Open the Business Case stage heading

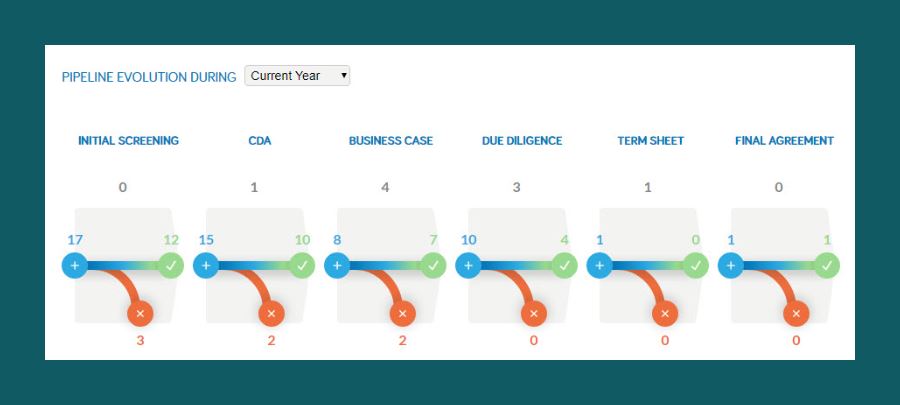(x=391, y=141)
